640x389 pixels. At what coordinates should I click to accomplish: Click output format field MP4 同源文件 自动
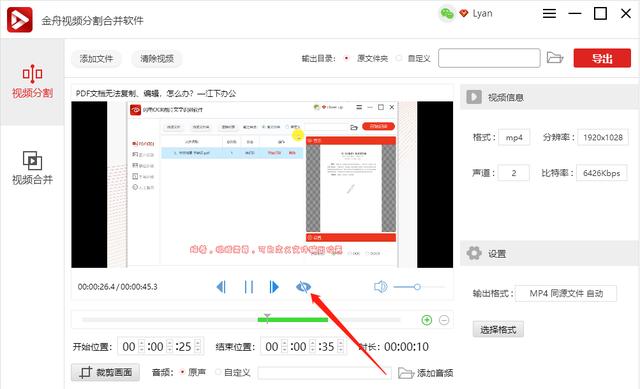[x=566, y=293]
